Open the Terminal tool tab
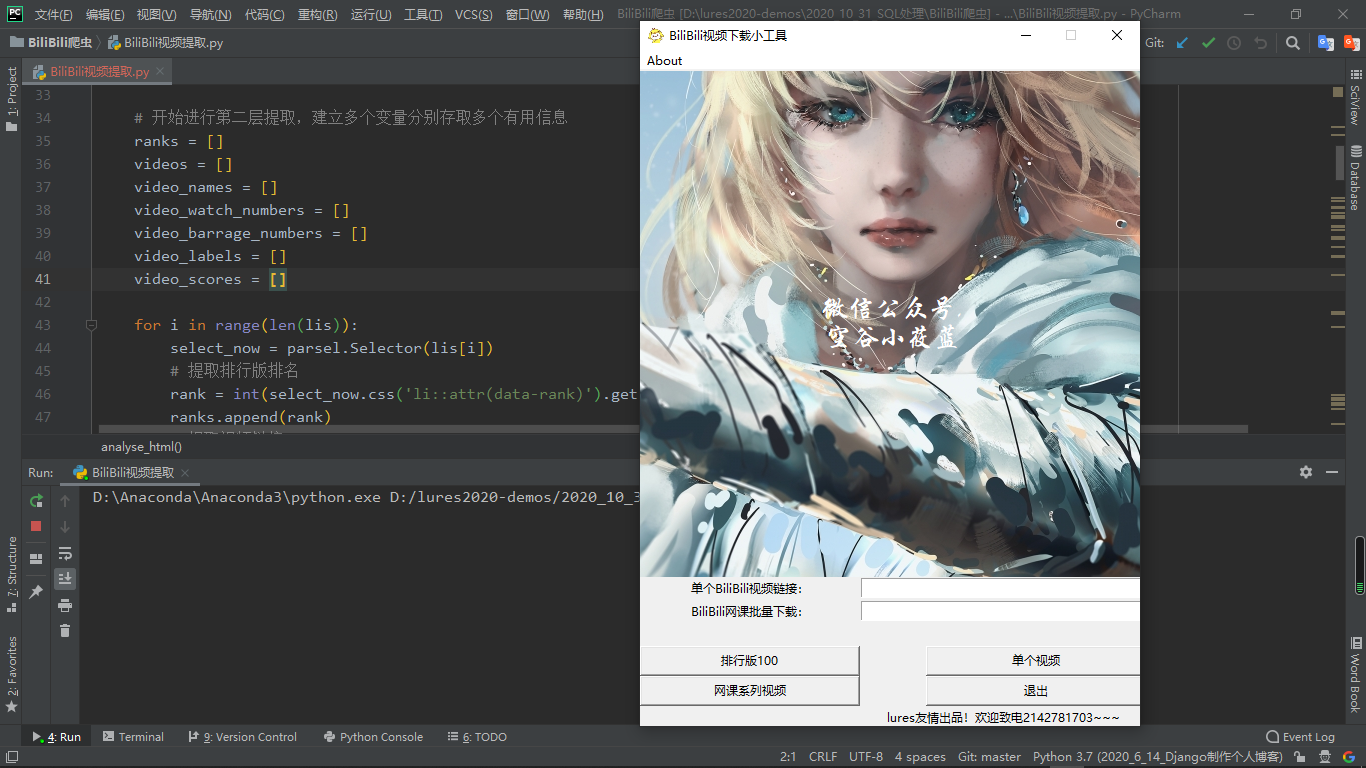Image resolution: width=1366 pixels, height=768 pixels. click(x=133, y=737)
